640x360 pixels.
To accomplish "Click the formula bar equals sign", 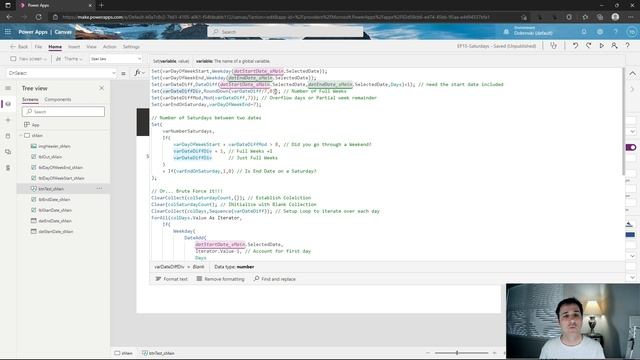I will [123, 73].
